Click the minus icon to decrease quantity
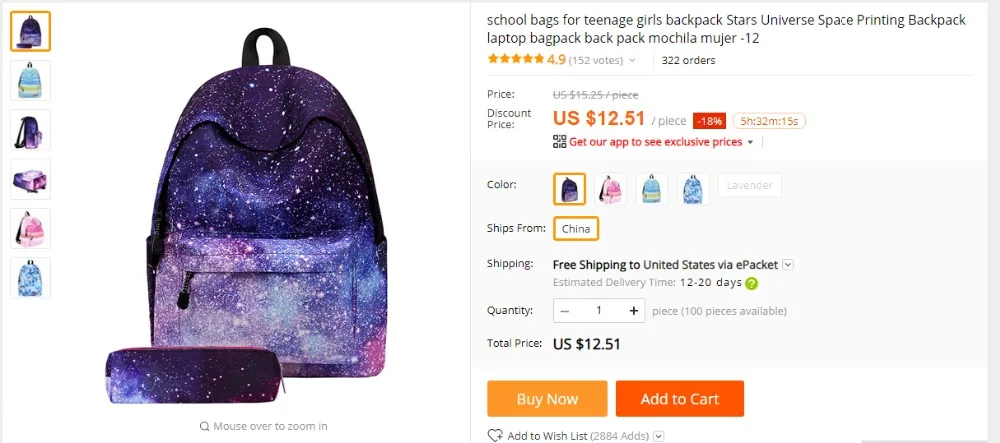 (564, 310)
